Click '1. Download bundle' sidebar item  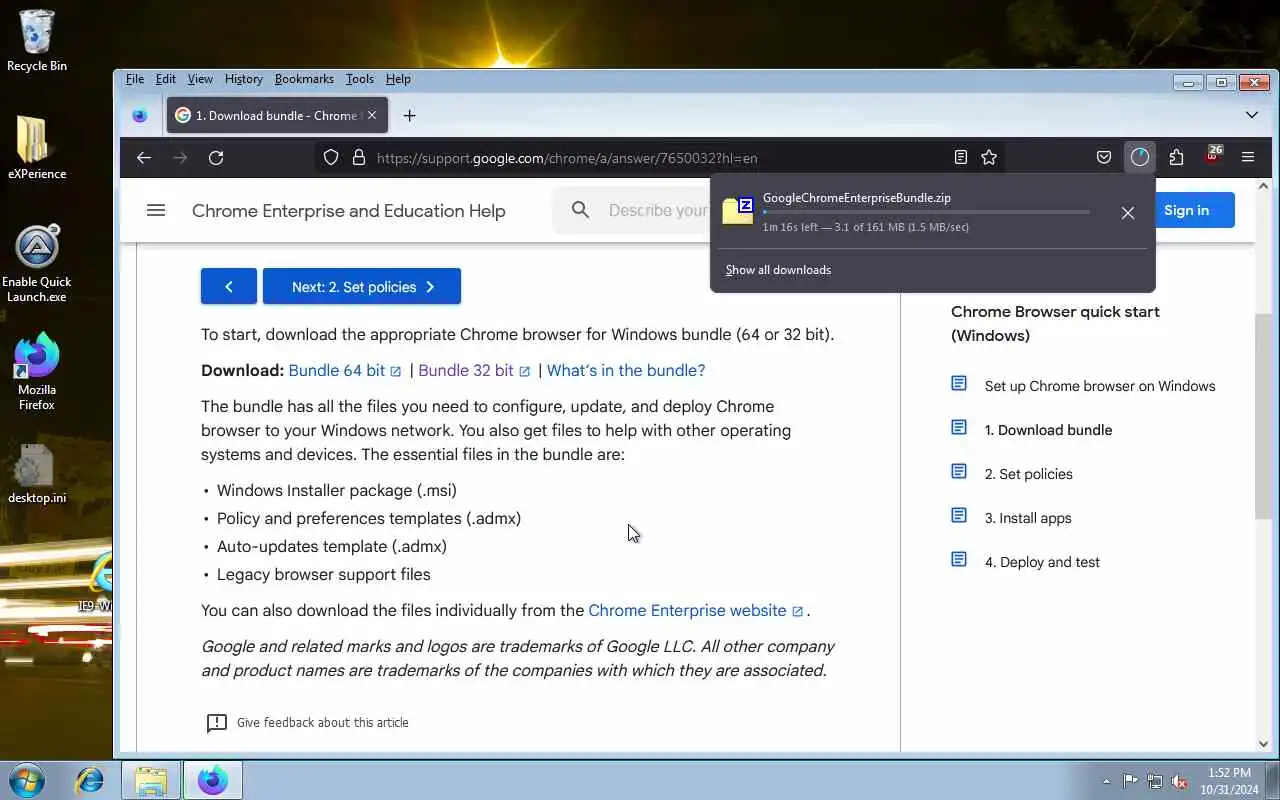(x=1048, y=430)
